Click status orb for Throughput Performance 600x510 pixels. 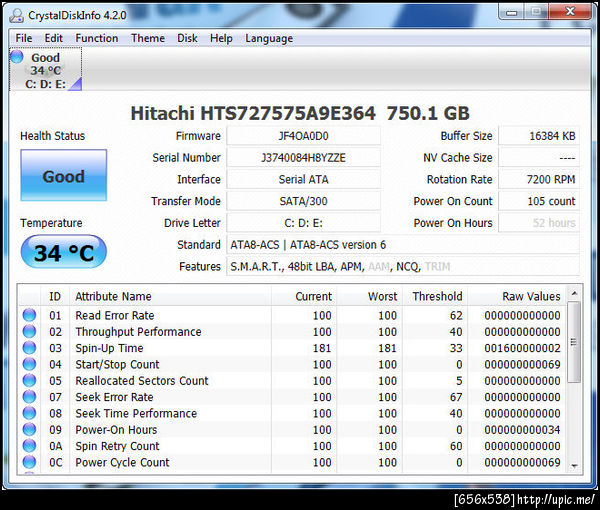[x=29, y=331]
